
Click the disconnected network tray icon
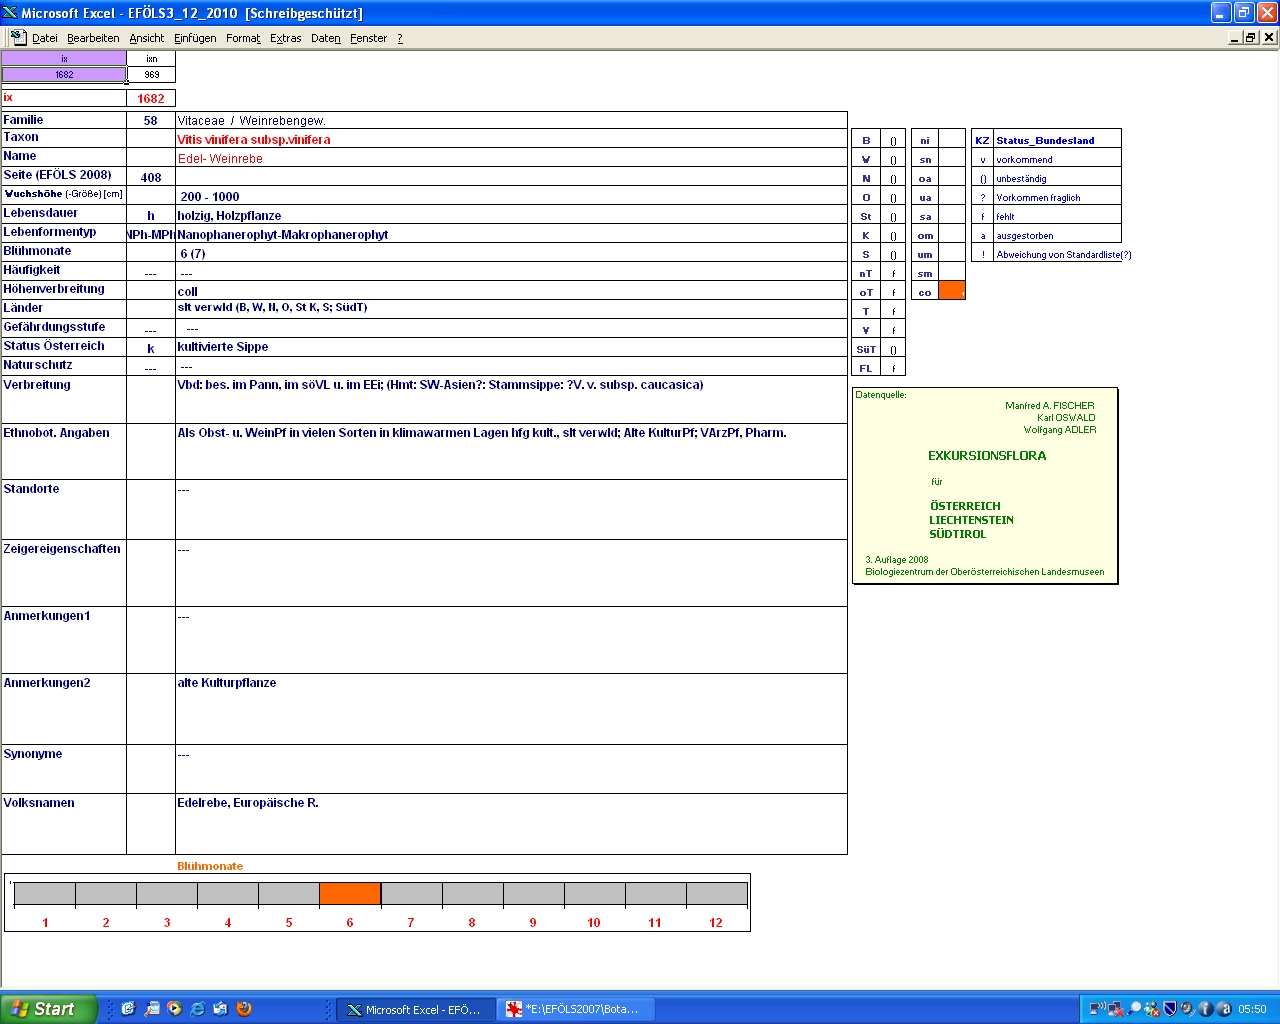[x=1115, y=1009]
